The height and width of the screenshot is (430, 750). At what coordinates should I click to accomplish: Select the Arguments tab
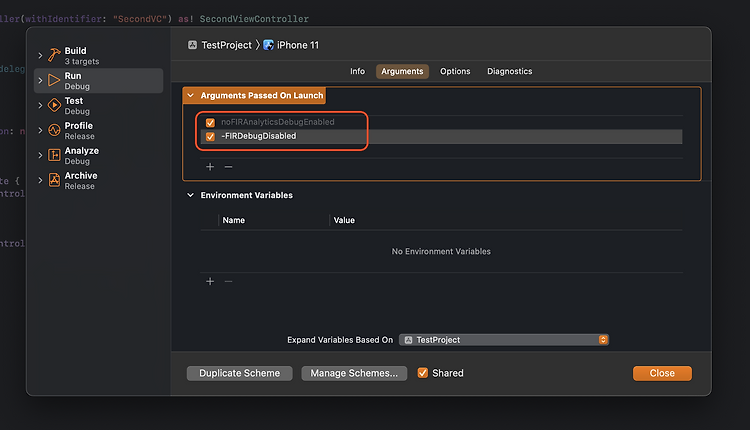pyautogui.click(x=402, y=71)
